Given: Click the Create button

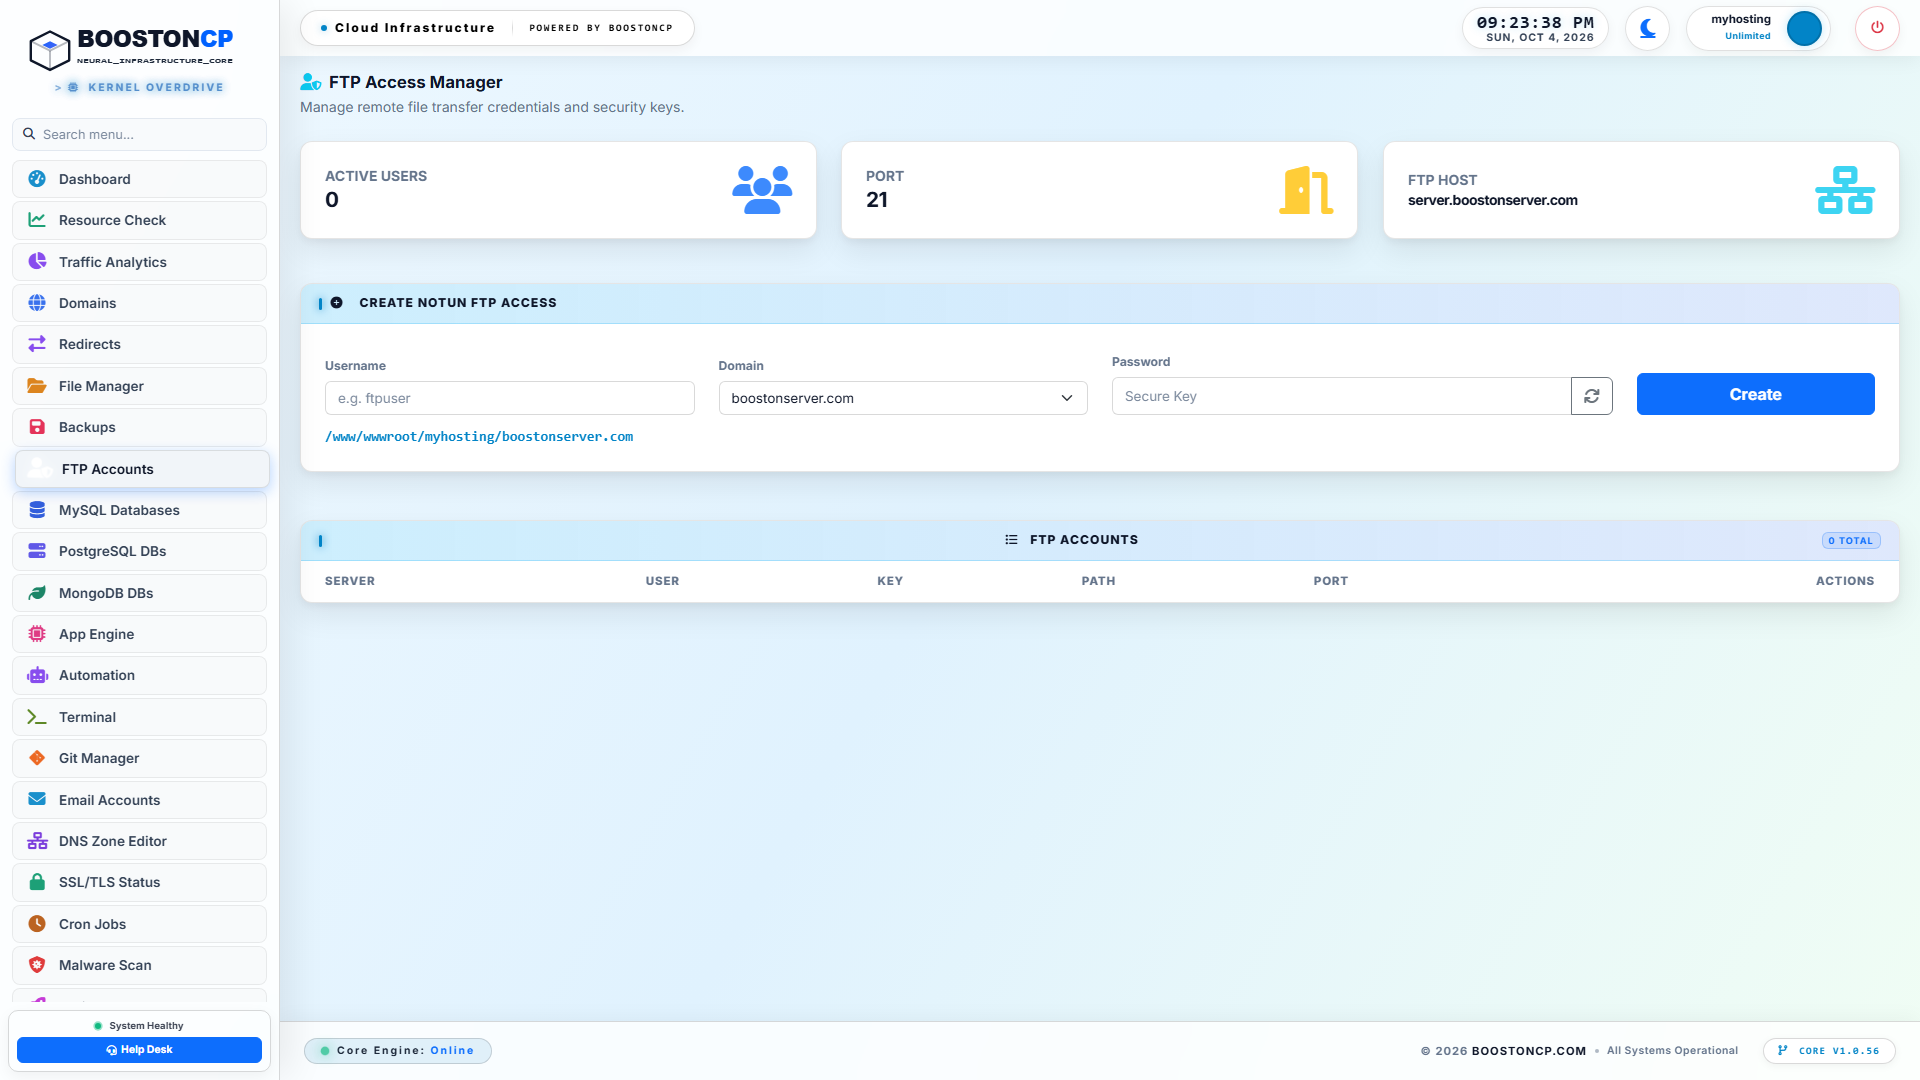Looking at the screenshot, I should [1755, 394].
